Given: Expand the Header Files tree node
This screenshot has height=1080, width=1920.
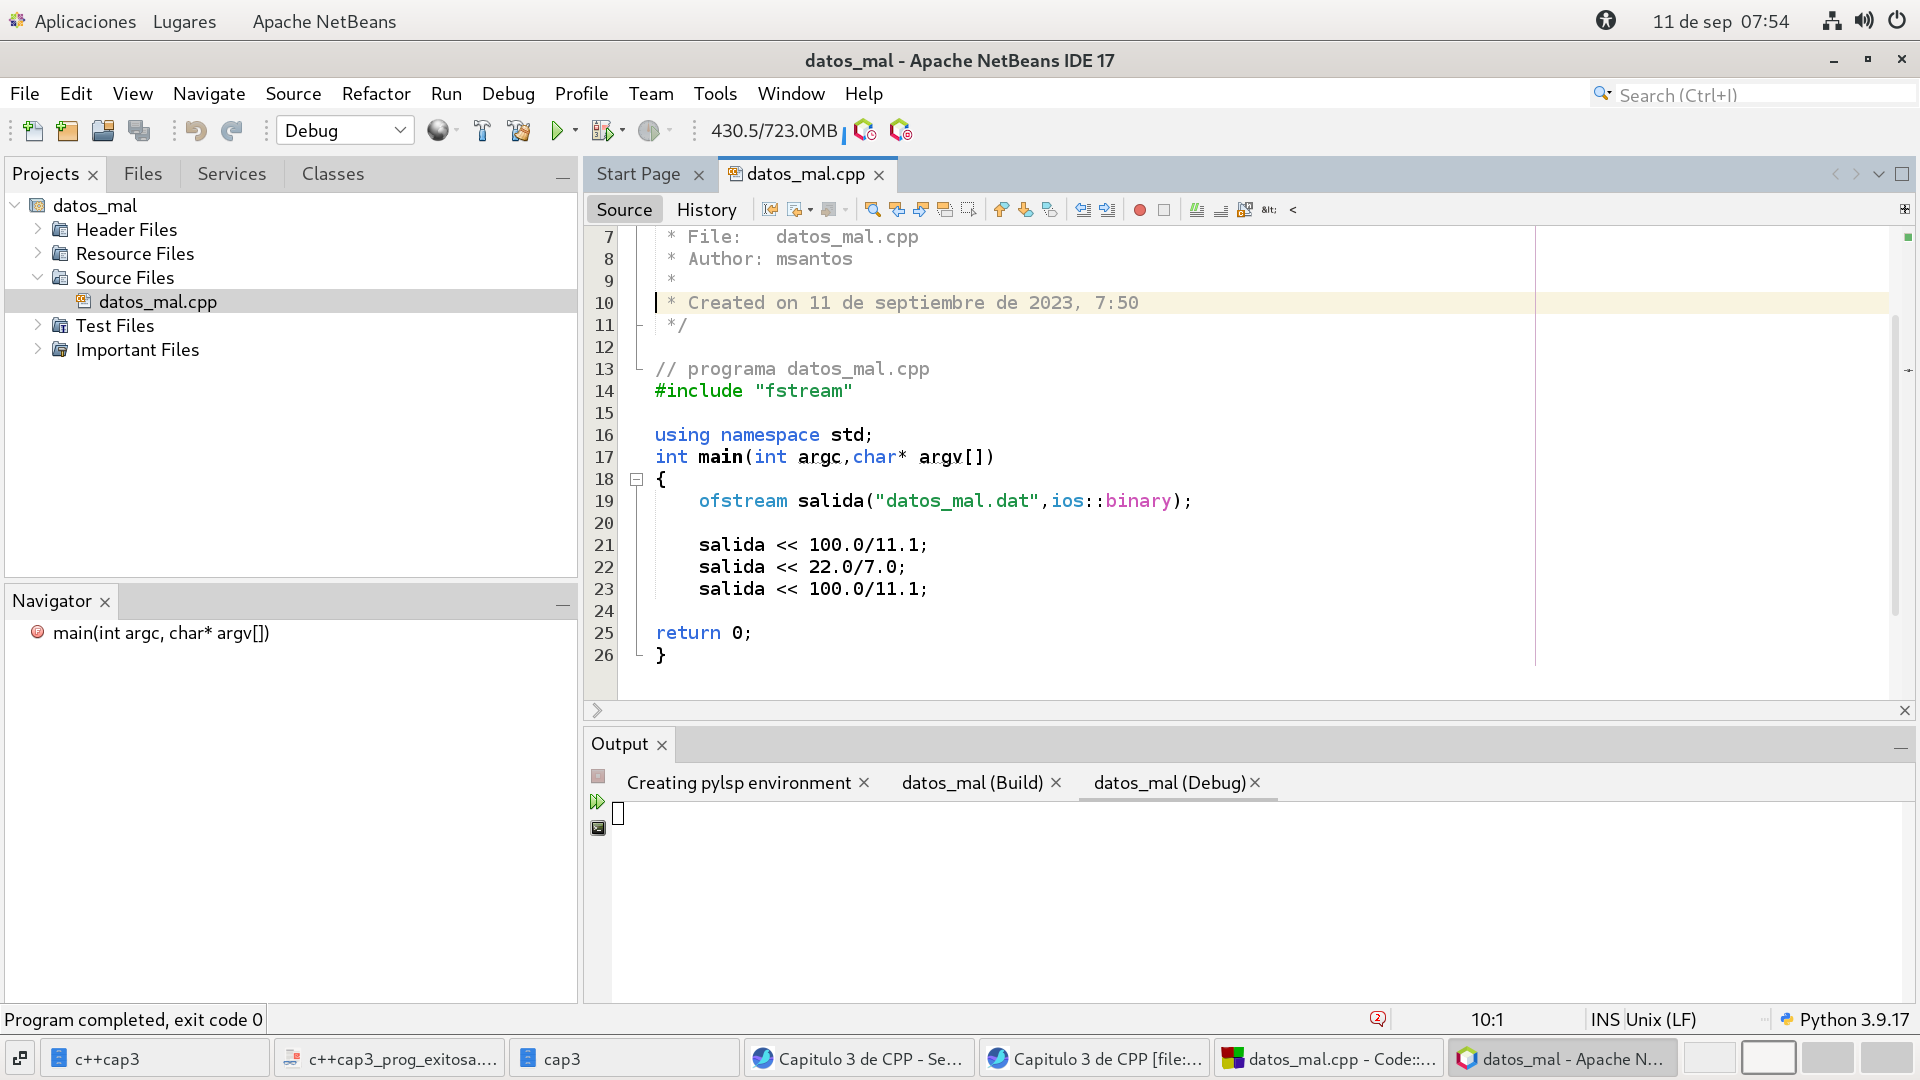Looking at the screenshot, I should [x=38, y=229].
